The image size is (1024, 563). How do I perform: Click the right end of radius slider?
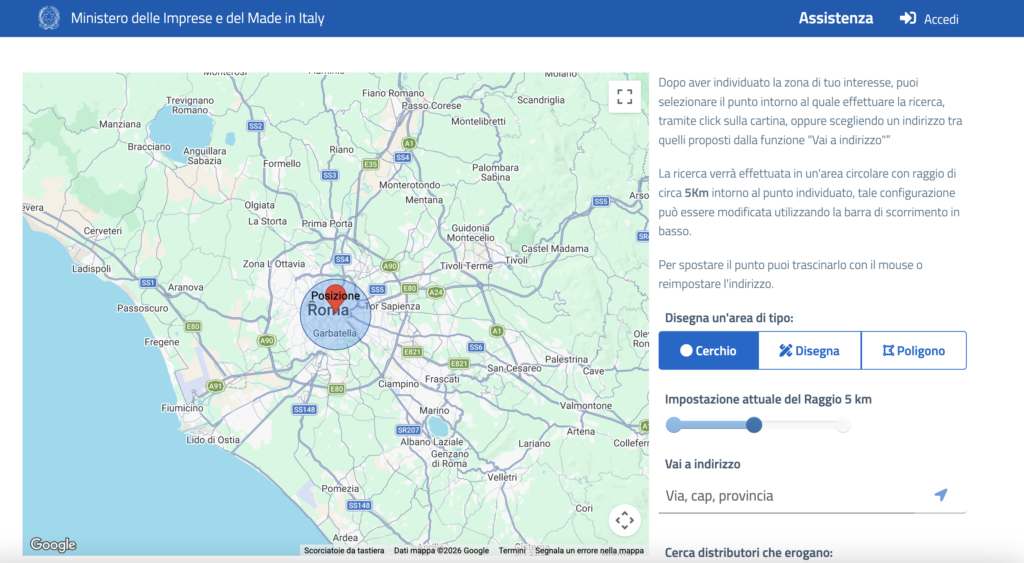(x=843, y=425)
